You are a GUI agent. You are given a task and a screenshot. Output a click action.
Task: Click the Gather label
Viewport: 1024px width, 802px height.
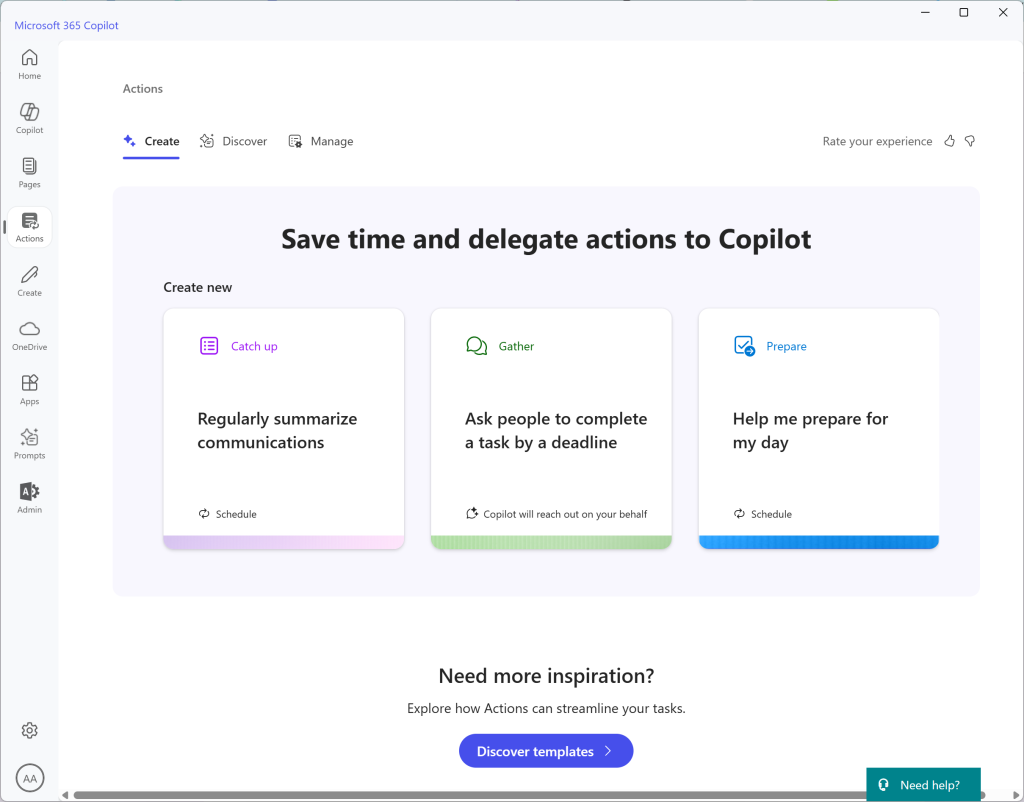pos(516,346)
